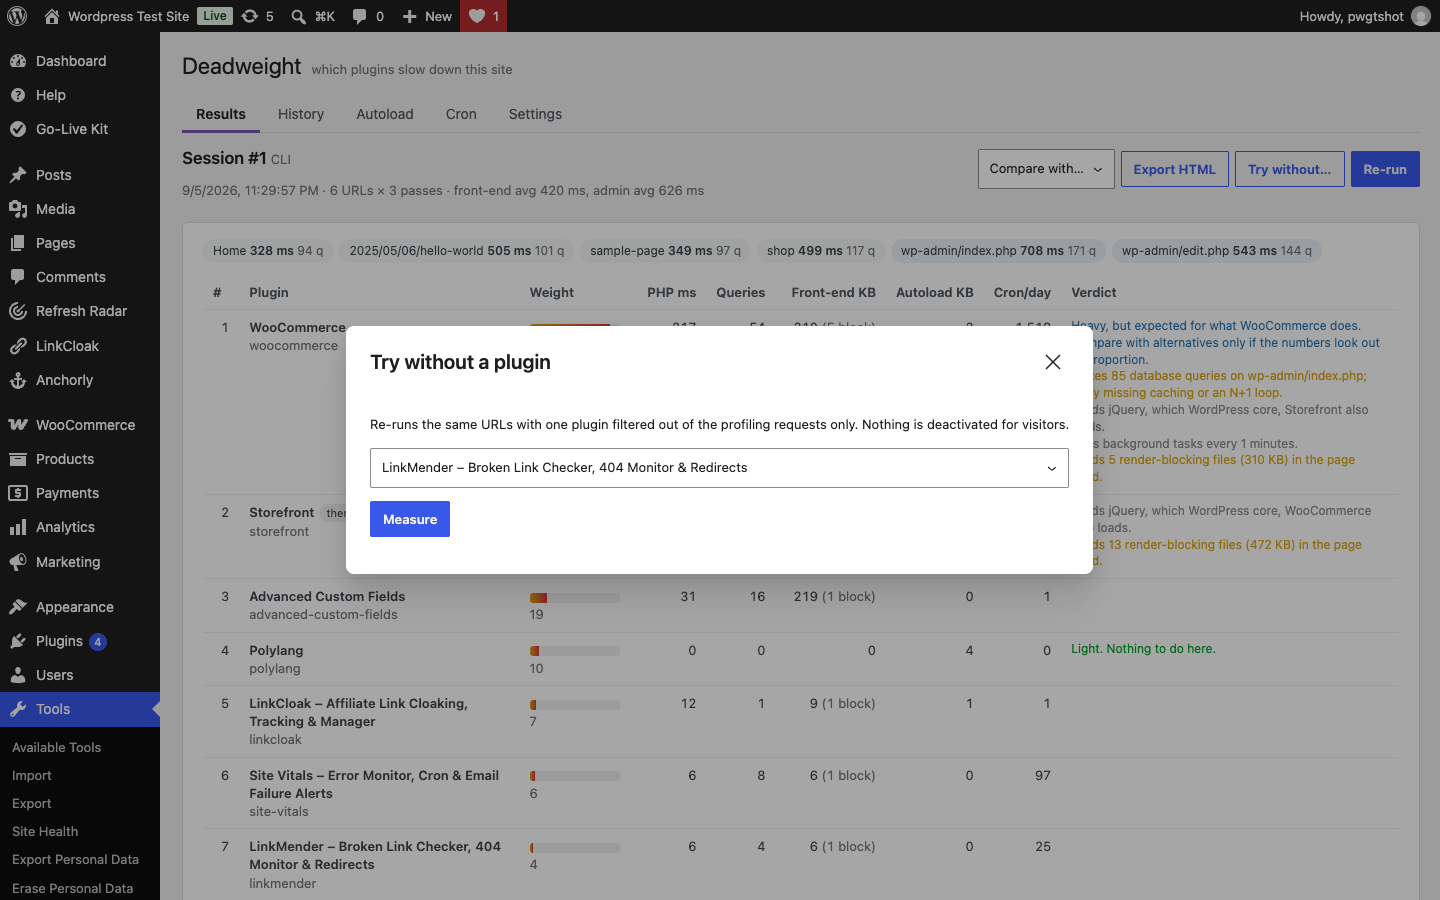The width and height of the screenshot is (1440, 900).
Task: Click Light. Nothing to do here verdict
Action: (x=1143, y=649)
